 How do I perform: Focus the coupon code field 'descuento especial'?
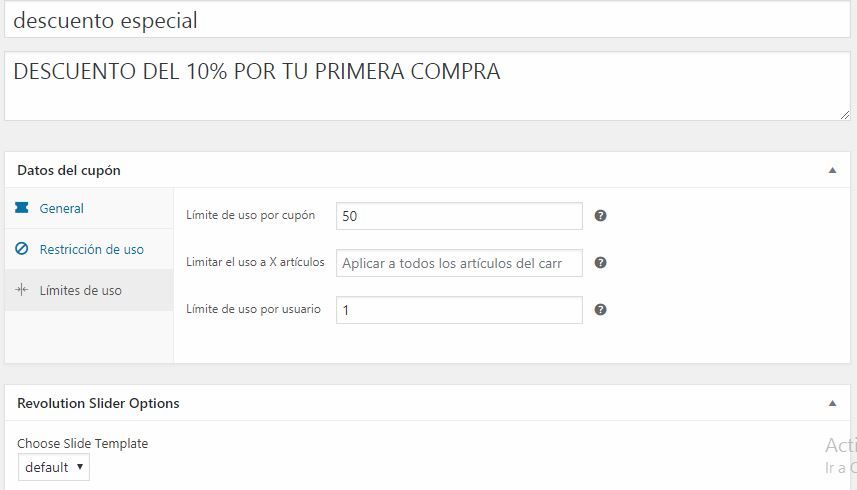click(x=427, y=20)
